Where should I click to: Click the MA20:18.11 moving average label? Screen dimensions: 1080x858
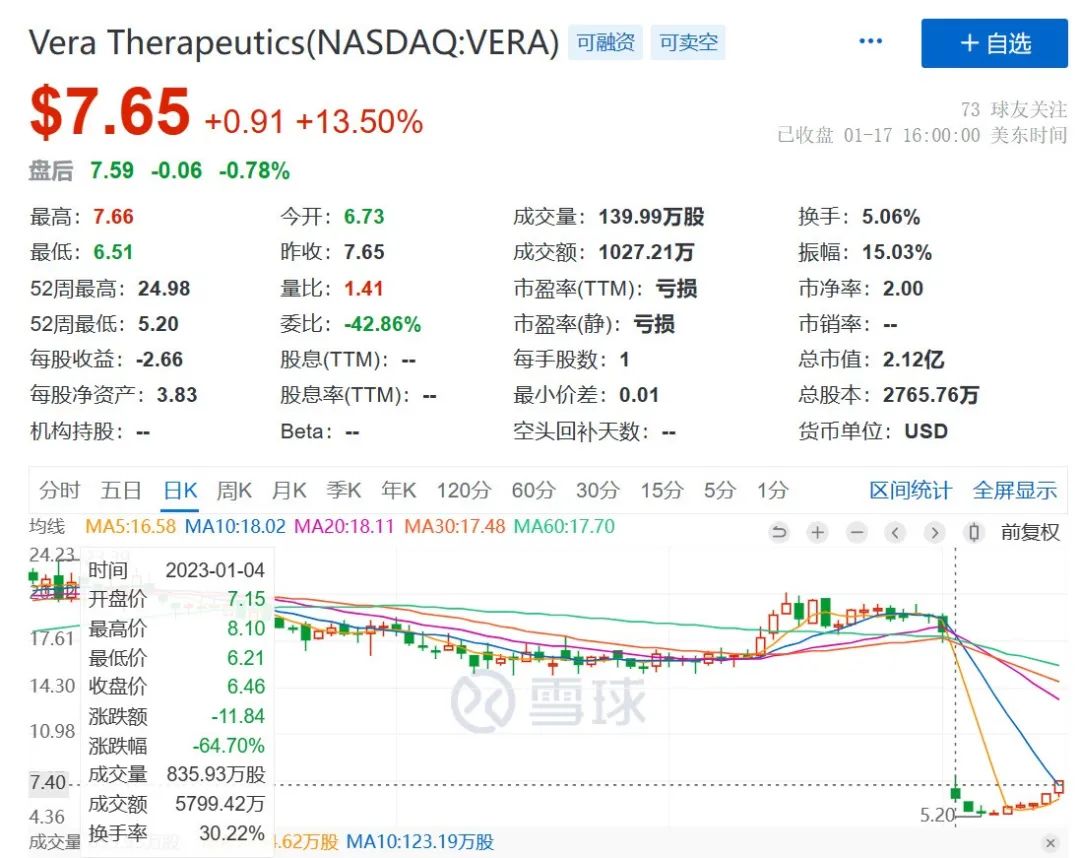pyautogui.click(x=344, y=527)
